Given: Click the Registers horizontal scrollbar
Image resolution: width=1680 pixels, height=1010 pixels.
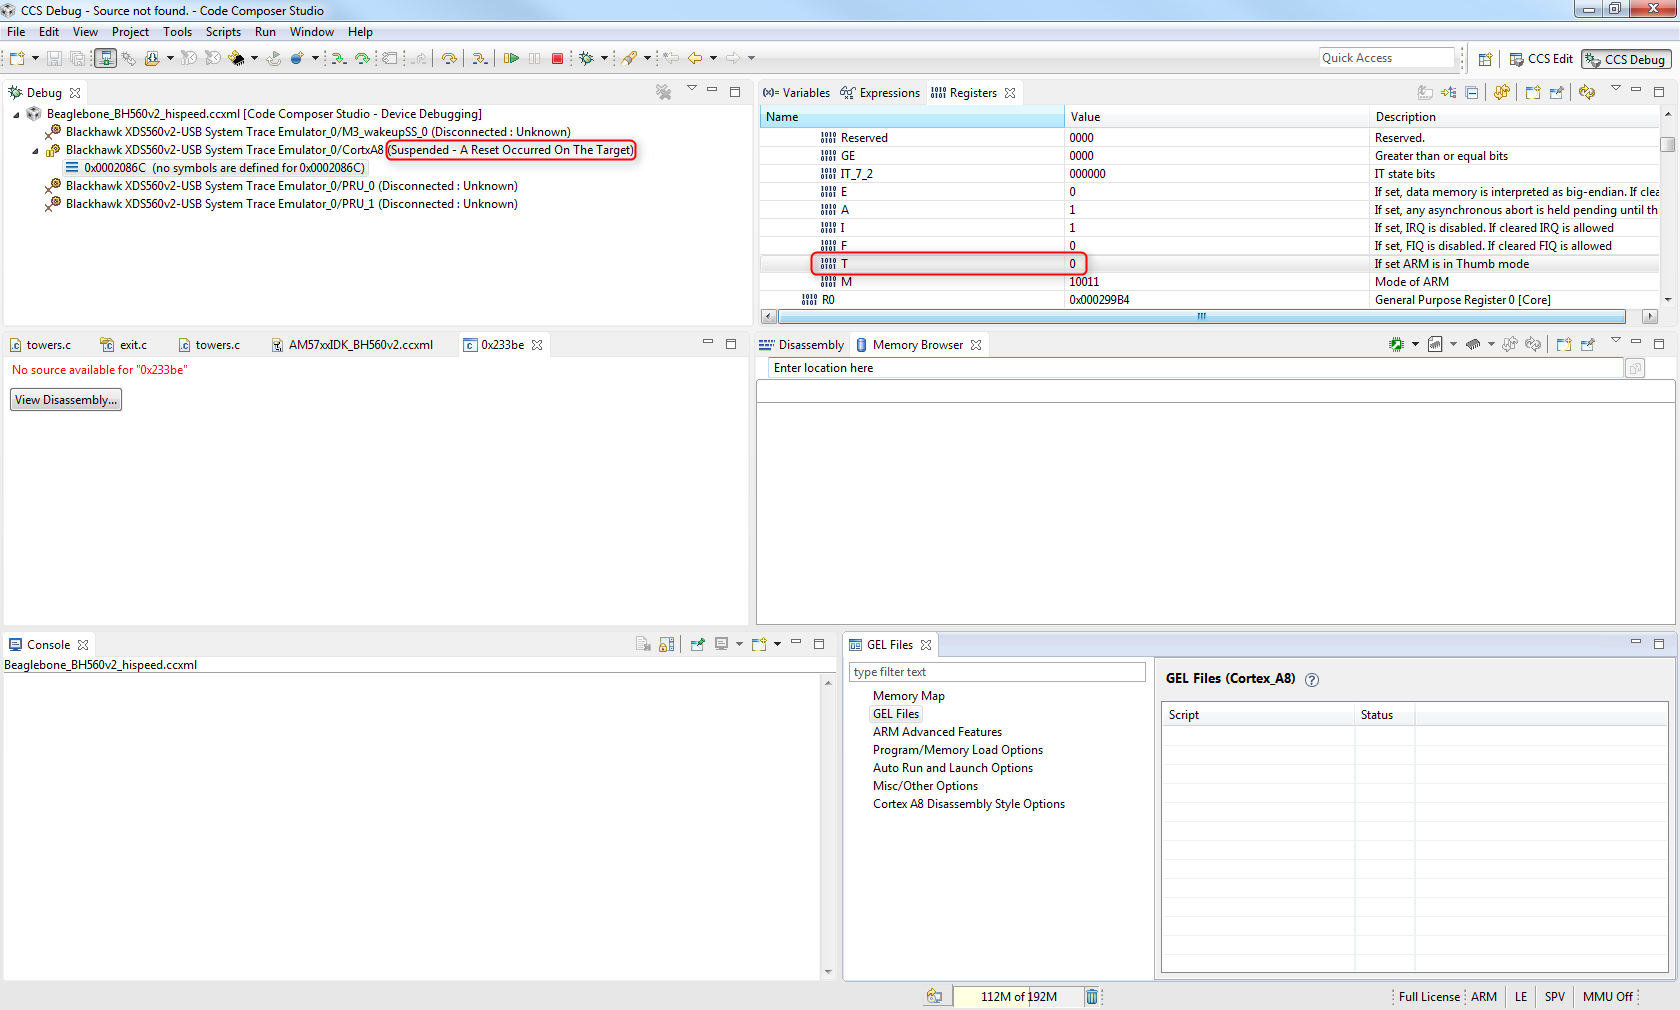Looking at the screenshot, I should [x=1202, y=317].
